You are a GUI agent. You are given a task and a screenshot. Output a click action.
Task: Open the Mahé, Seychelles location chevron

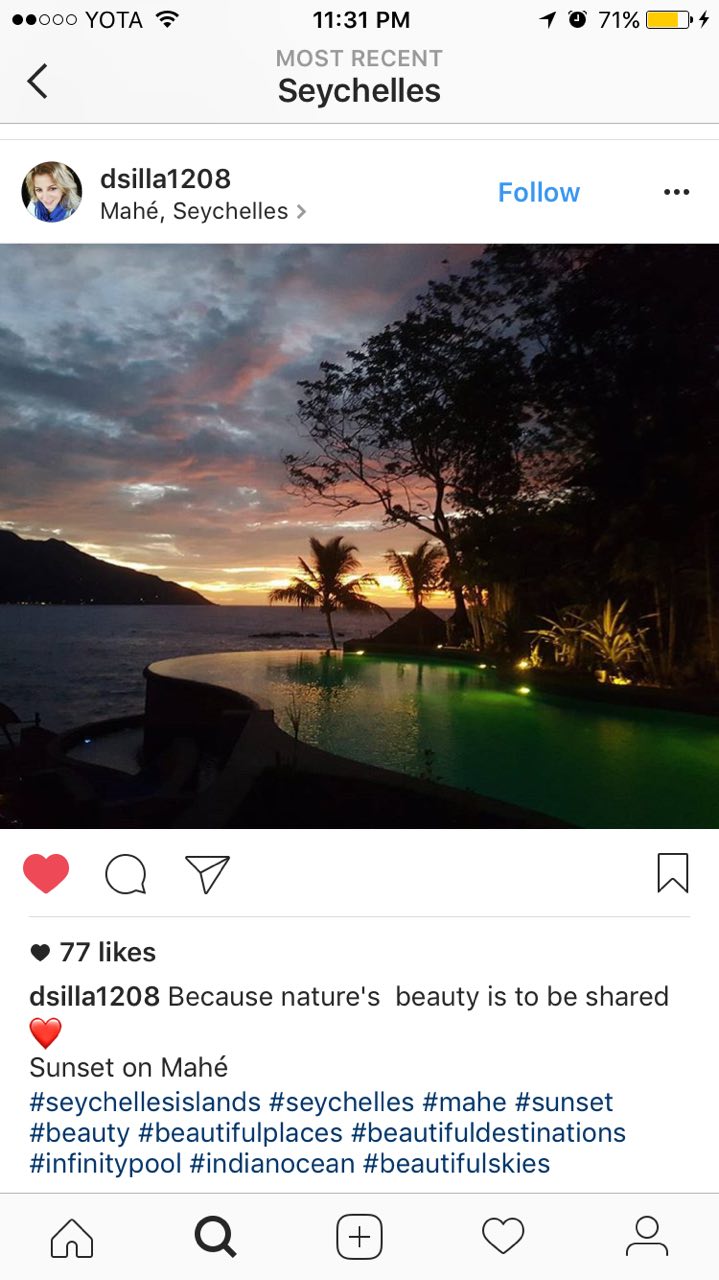[x=301, y=212]
